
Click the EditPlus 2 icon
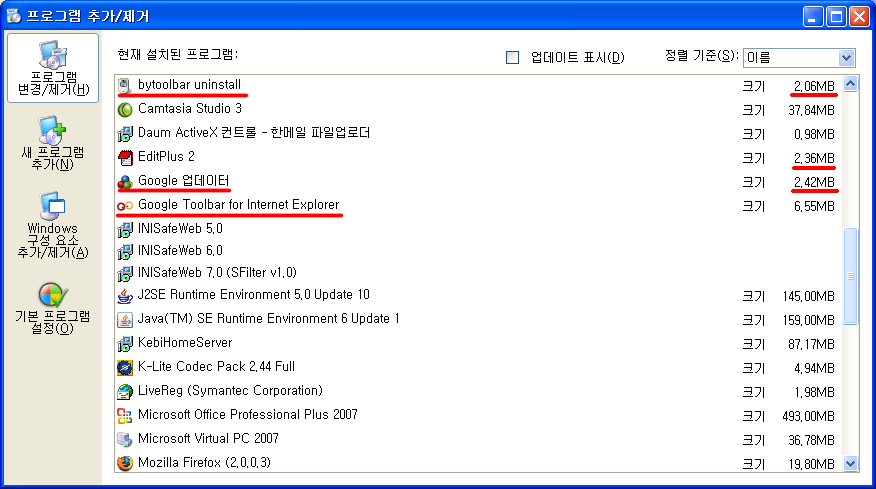[x=125, y=158]
